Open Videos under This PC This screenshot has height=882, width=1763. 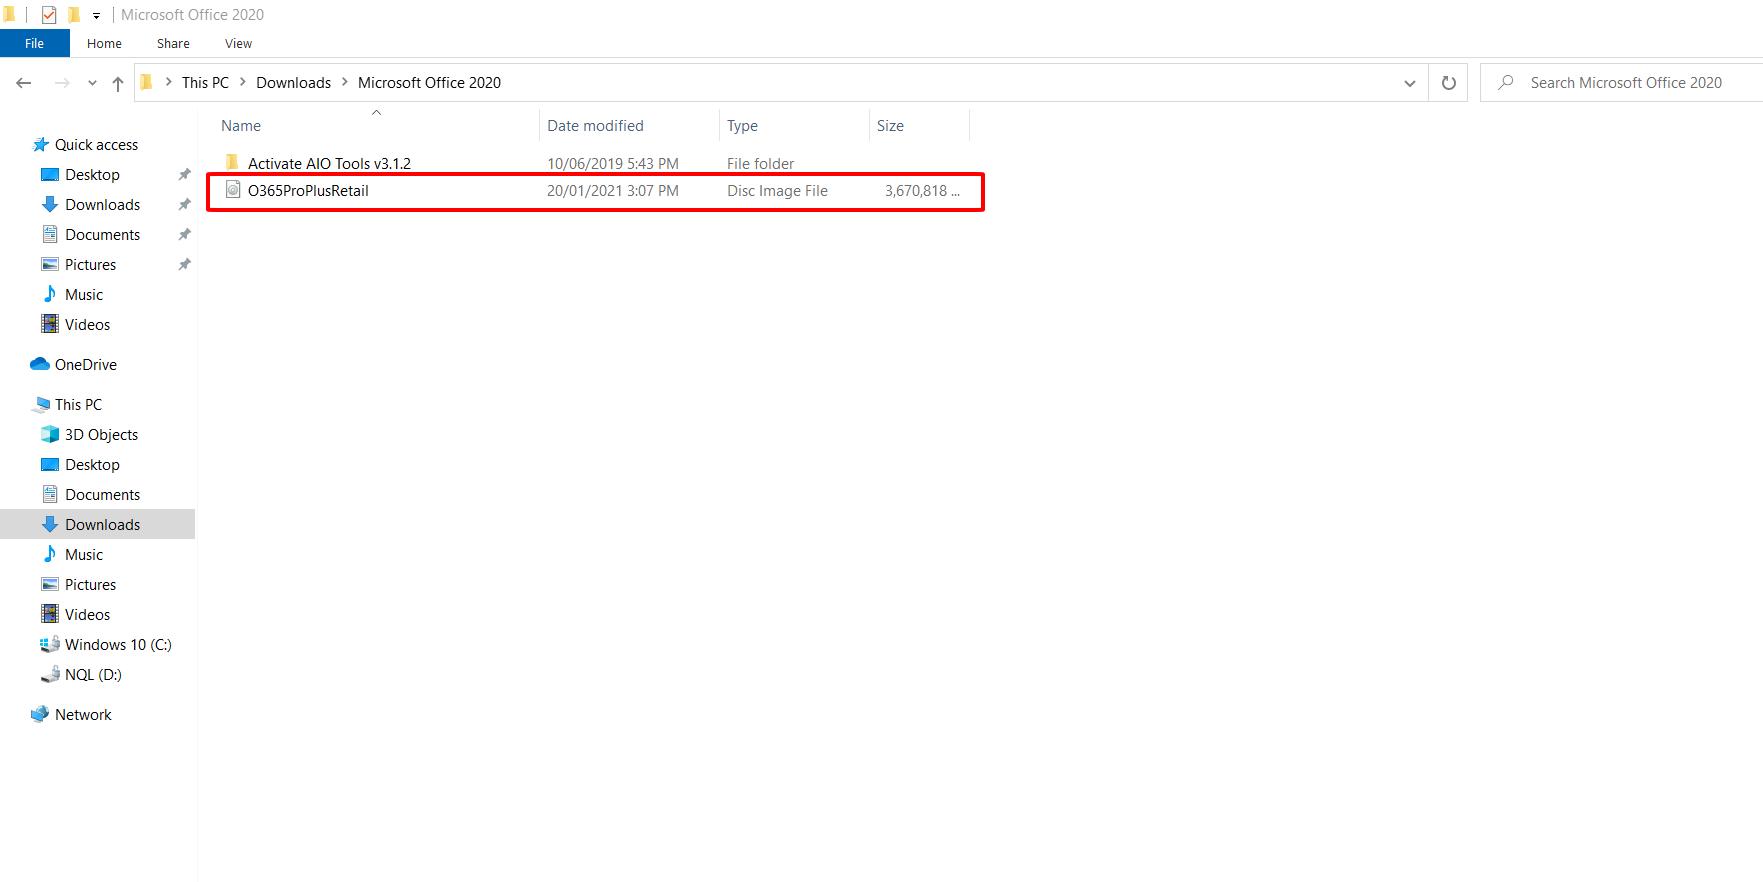[x=87, y=615]
